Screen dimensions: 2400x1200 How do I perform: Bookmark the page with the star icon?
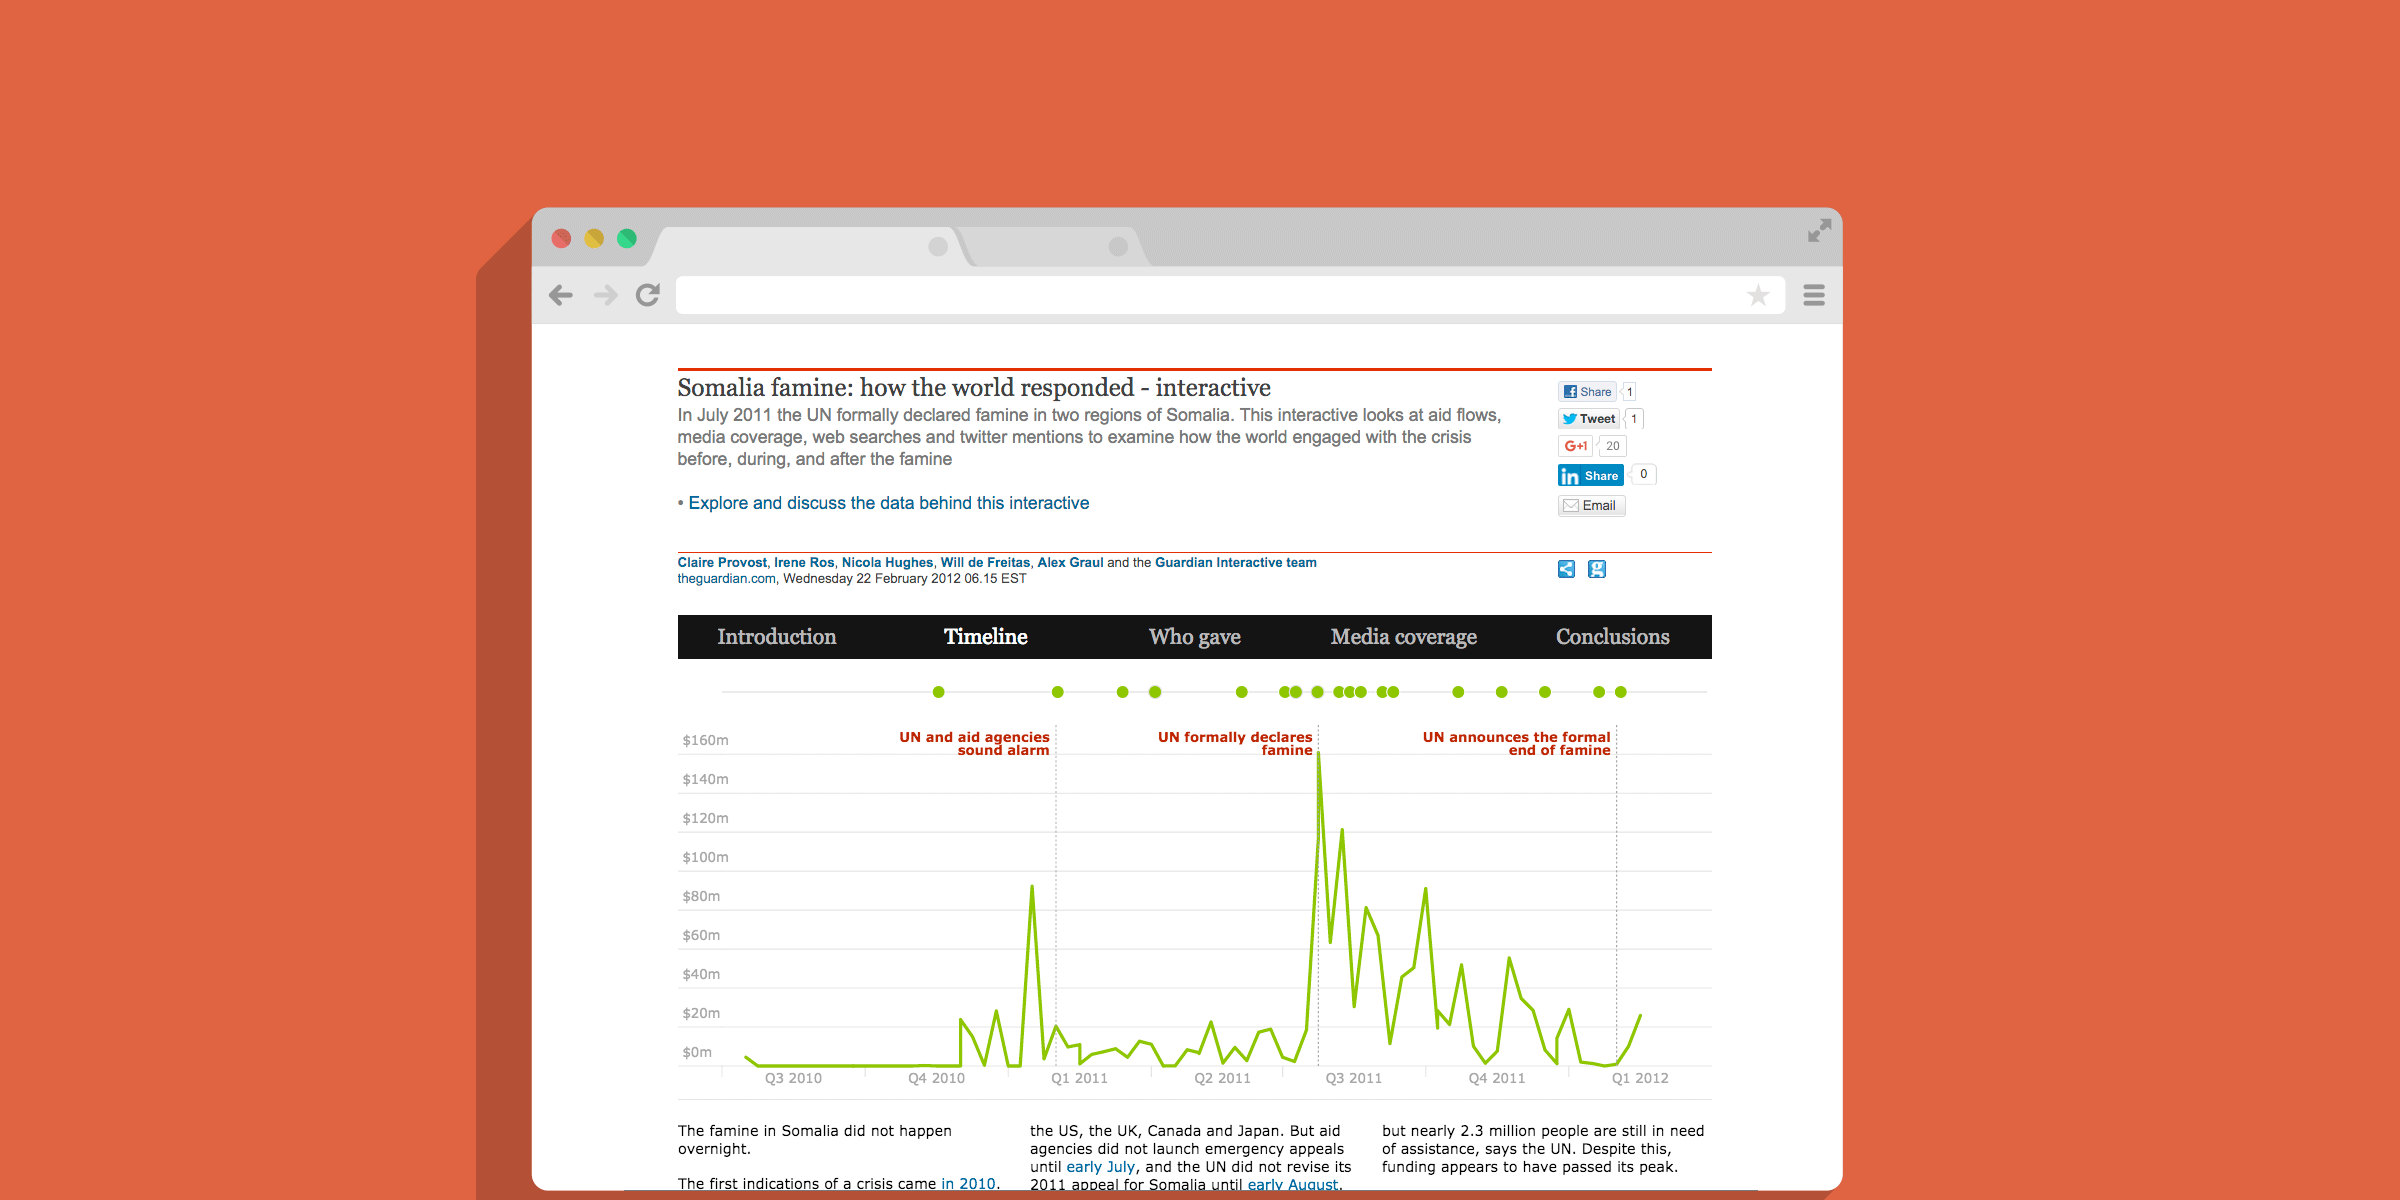tap(1758, 295)
